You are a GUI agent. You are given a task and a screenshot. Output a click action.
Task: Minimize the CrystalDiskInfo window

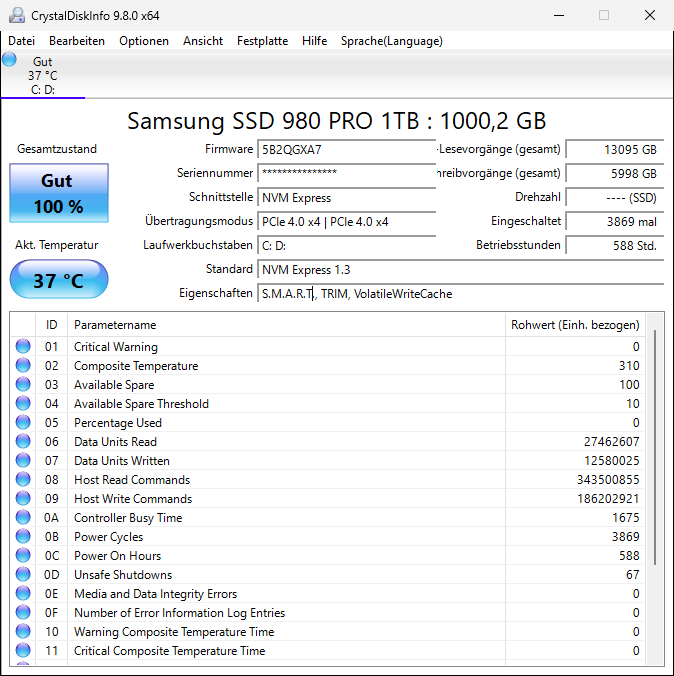point(559,16)
